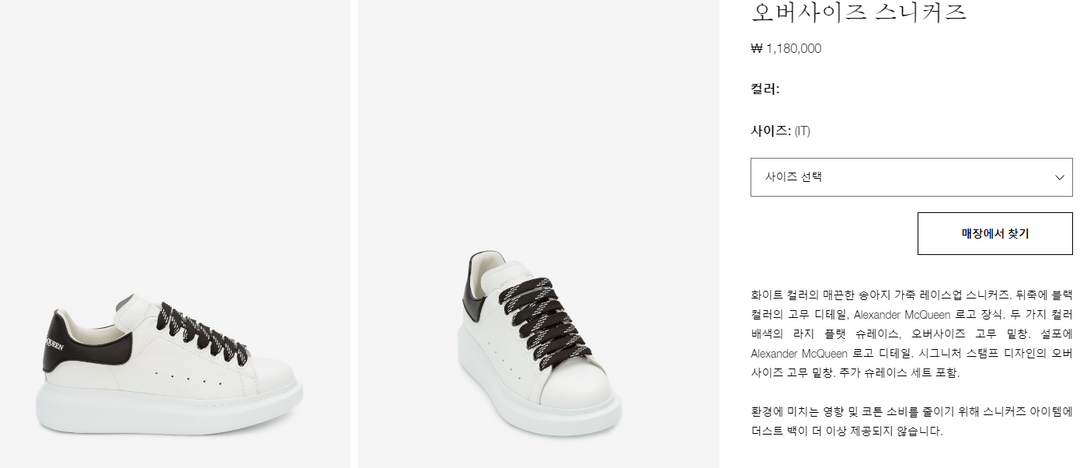Click the product description starting with 화이트 컬러의
Screen dimensions: 1080x468
coord(911,334)
